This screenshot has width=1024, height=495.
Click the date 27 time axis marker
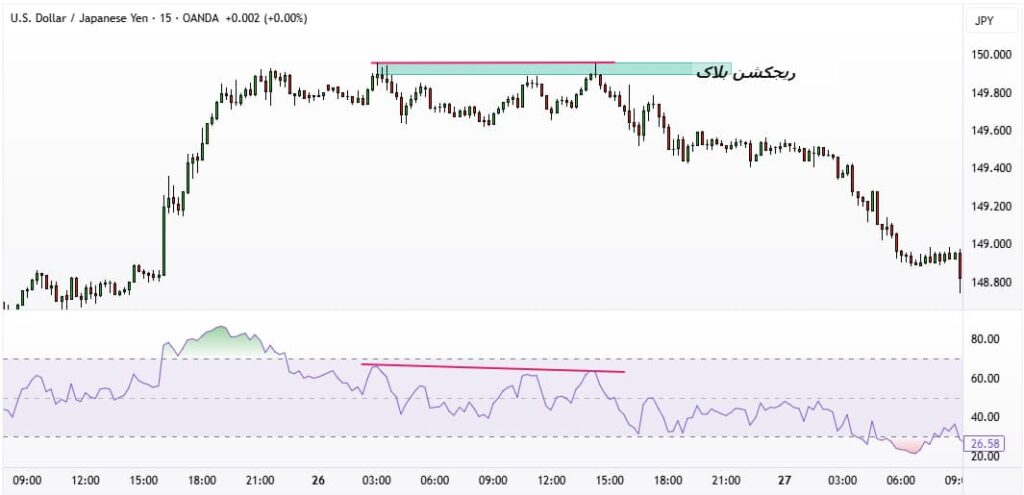pyautogui.click(x=786, y=480)
